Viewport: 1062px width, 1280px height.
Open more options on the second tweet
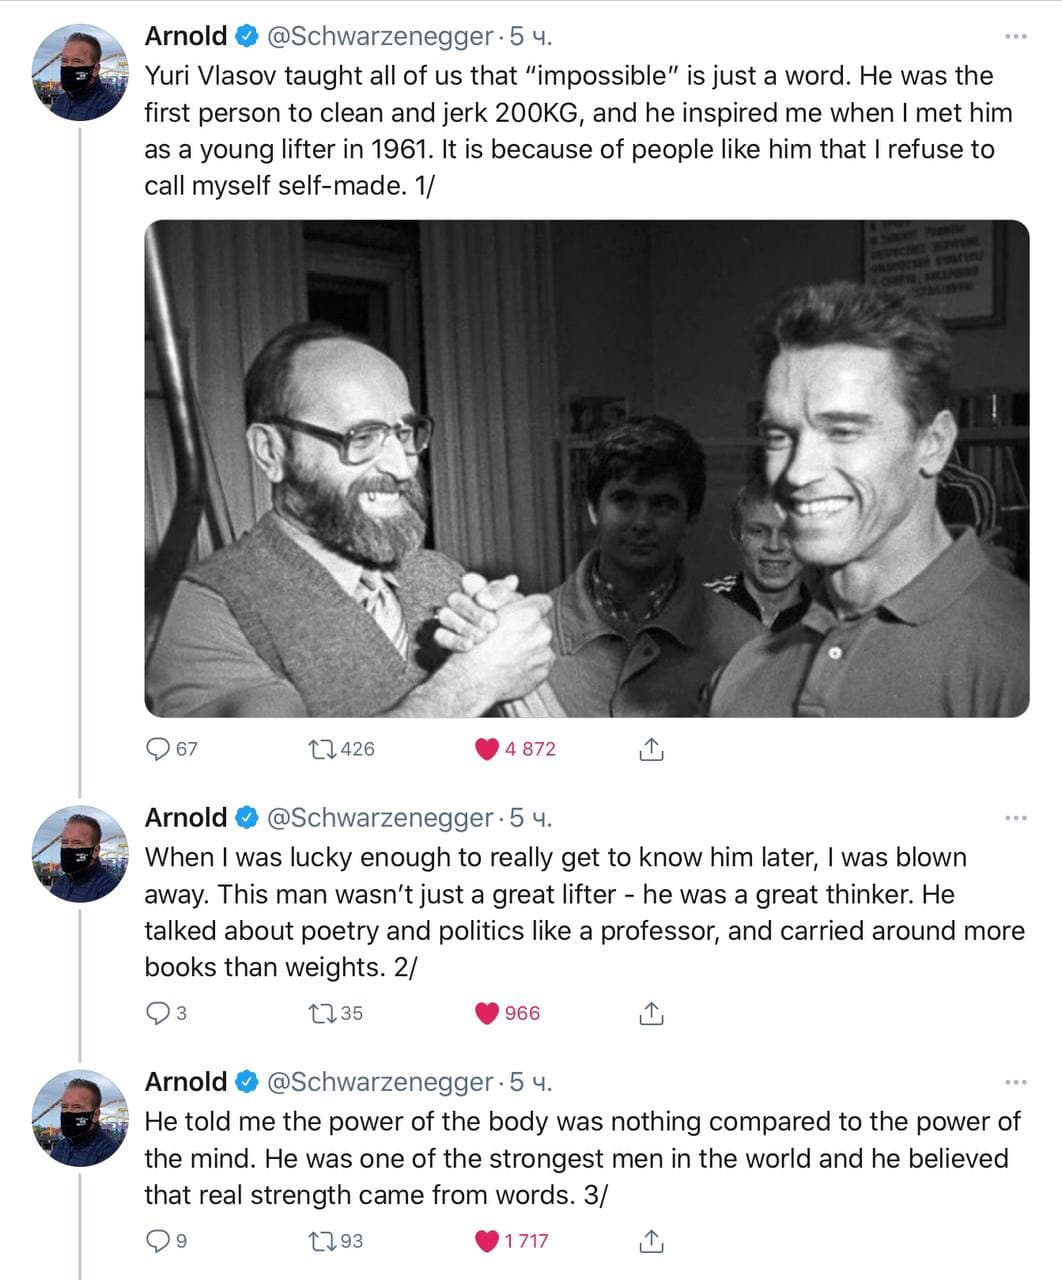coord(1015,818)
